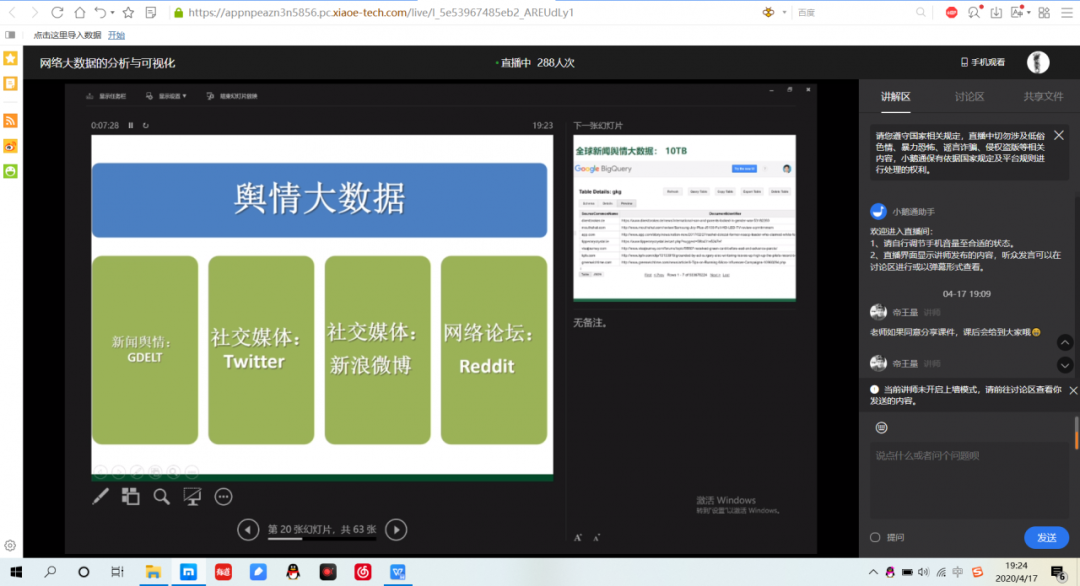
Task: Increase notes text size icon
Action: click(x=578, y=537)
